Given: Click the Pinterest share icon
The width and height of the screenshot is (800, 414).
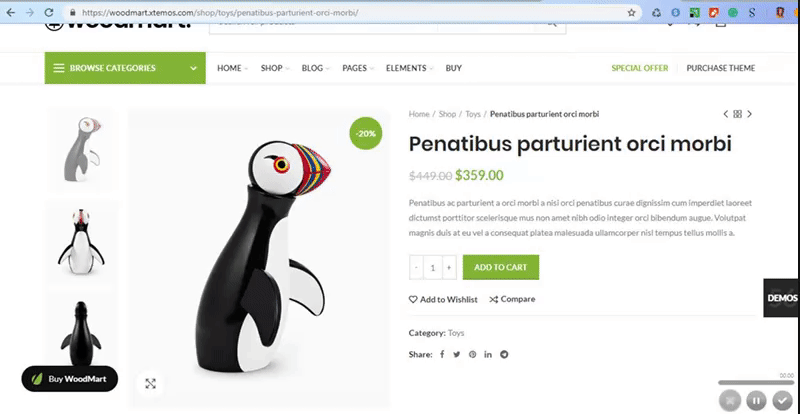Looking at the screenshot, I should pyautogui.click(x=472, y=354).
